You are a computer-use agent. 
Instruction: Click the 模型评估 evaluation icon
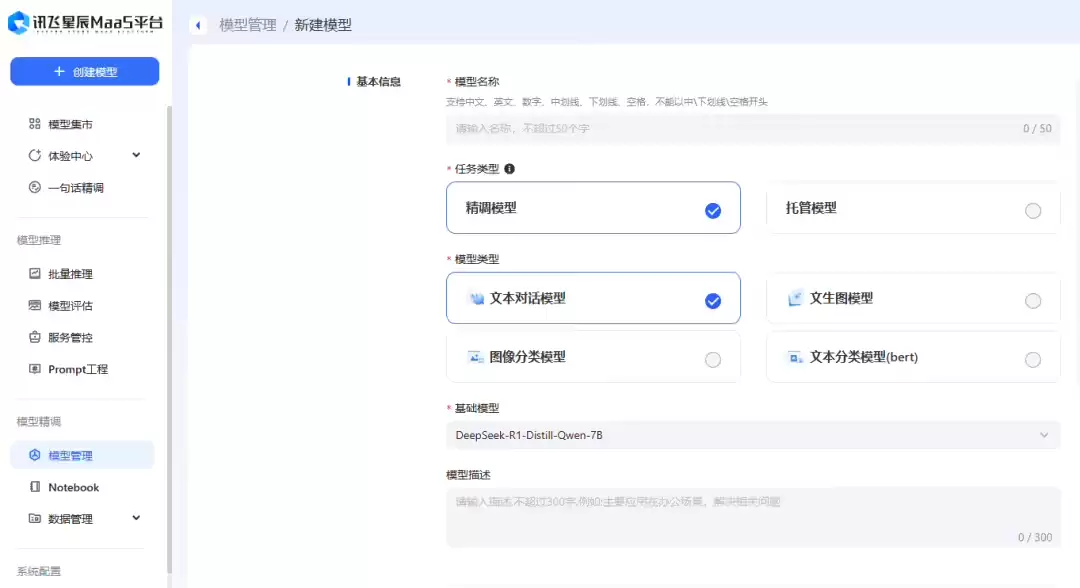35,305
